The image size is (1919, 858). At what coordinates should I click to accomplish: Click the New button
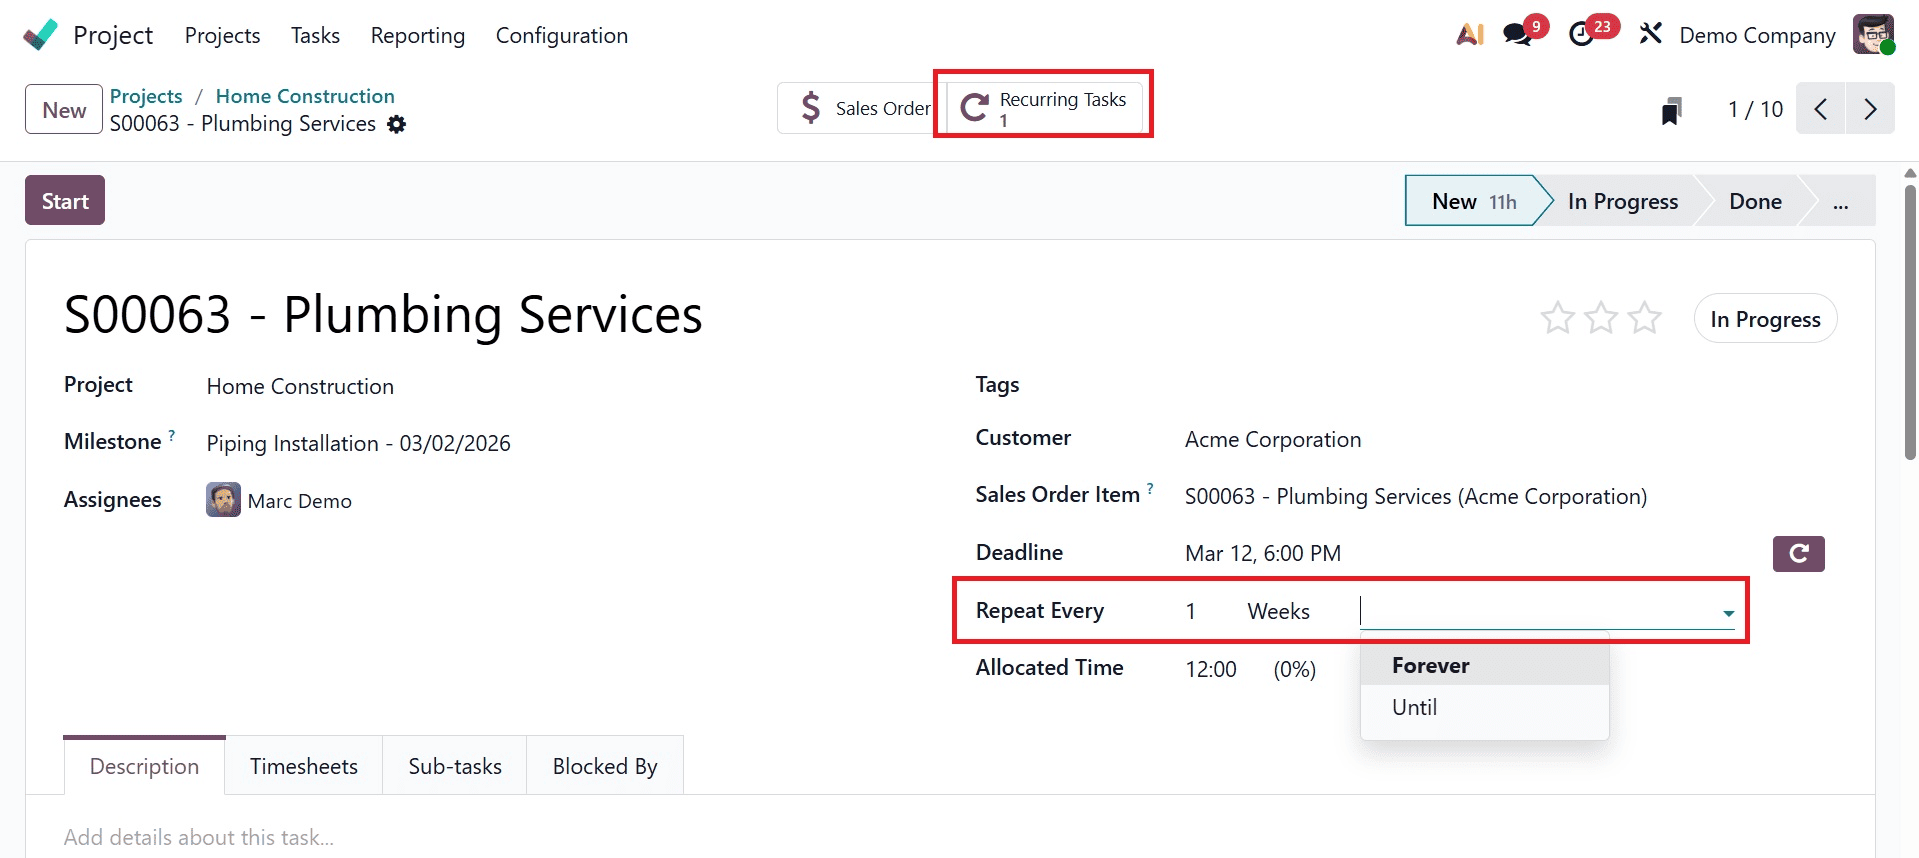64,109
